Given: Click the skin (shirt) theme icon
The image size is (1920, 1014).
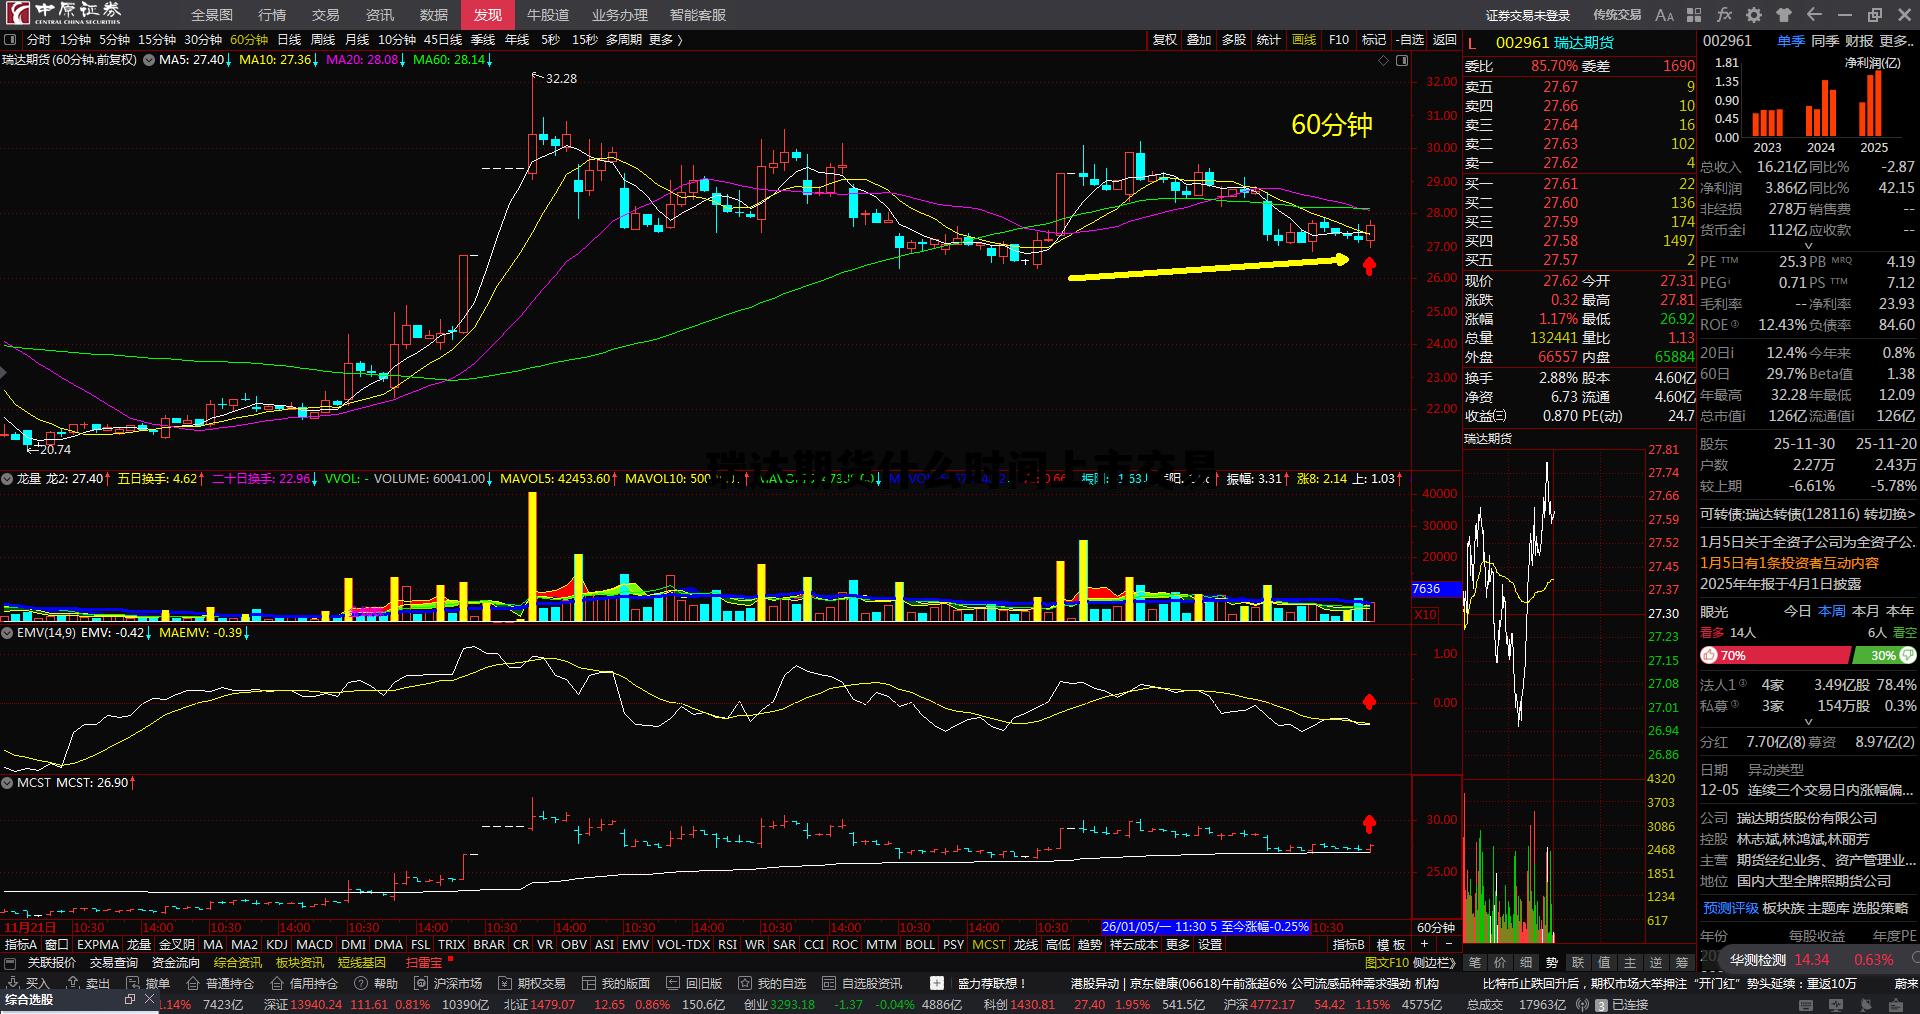Looking at the screenshot, I should pyautogui.click(x=1784, y=15).
